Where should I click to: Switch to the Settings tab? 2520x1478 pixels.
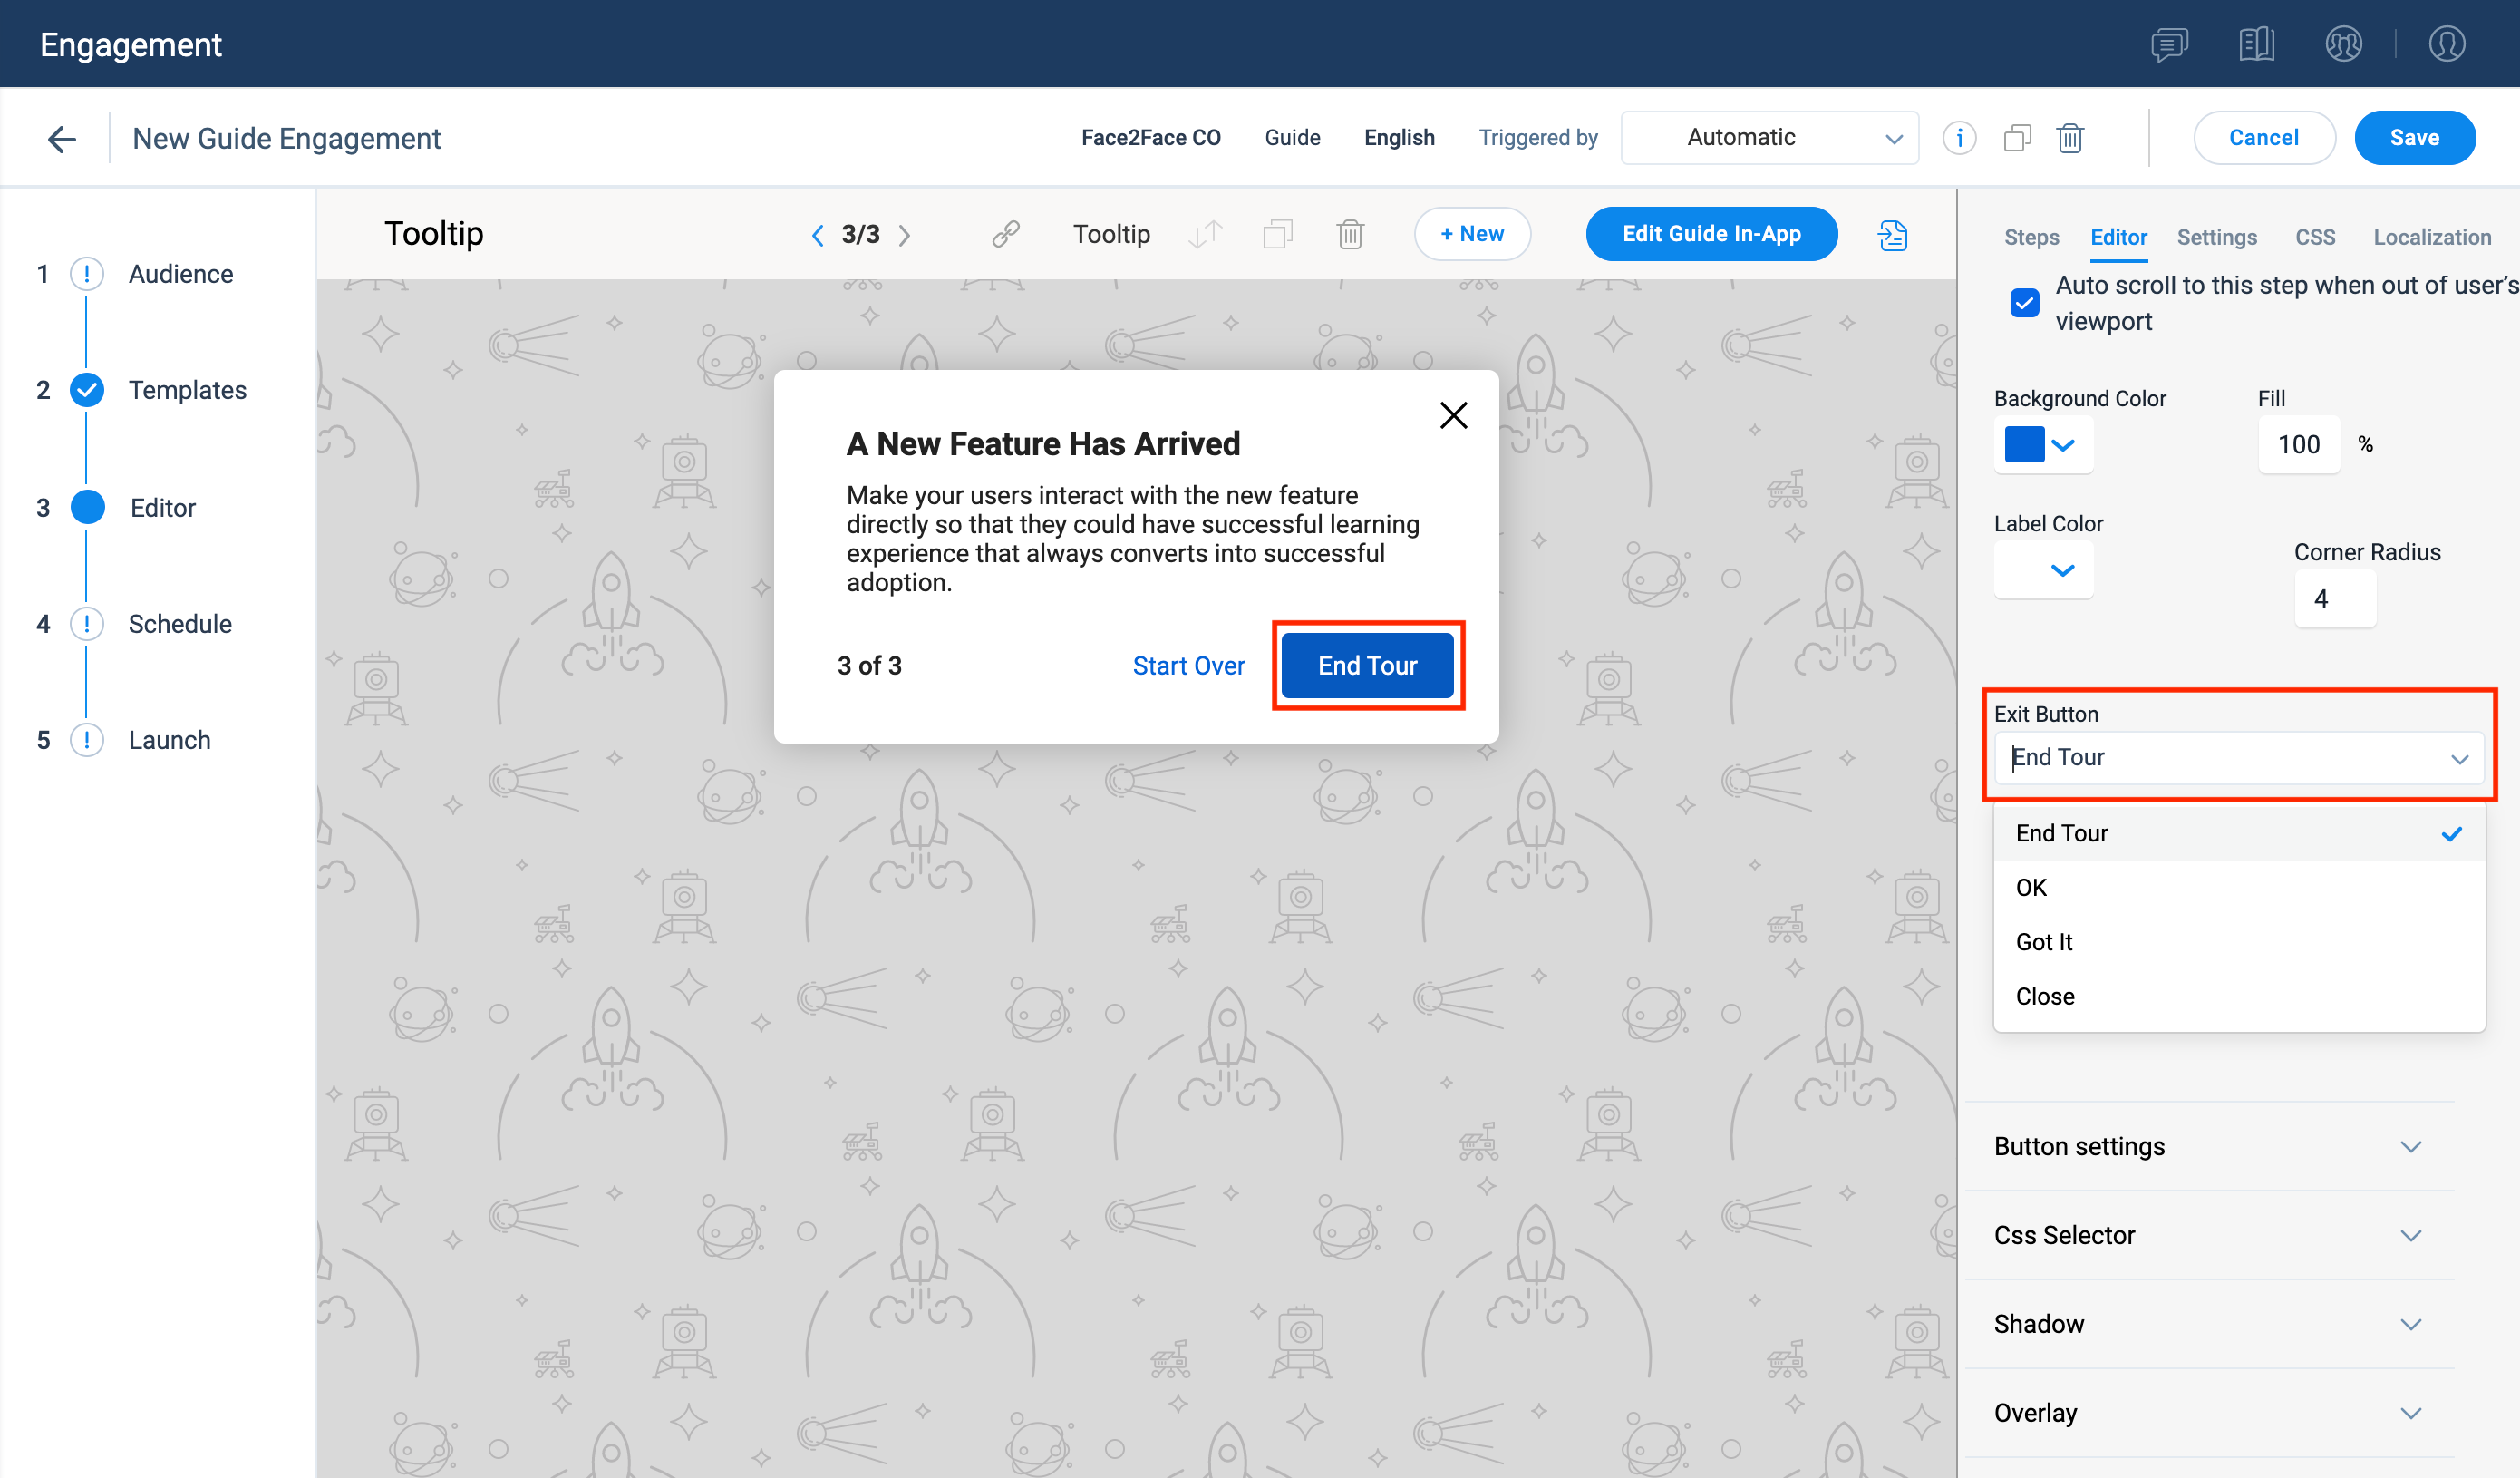(x=2216, y=237)
